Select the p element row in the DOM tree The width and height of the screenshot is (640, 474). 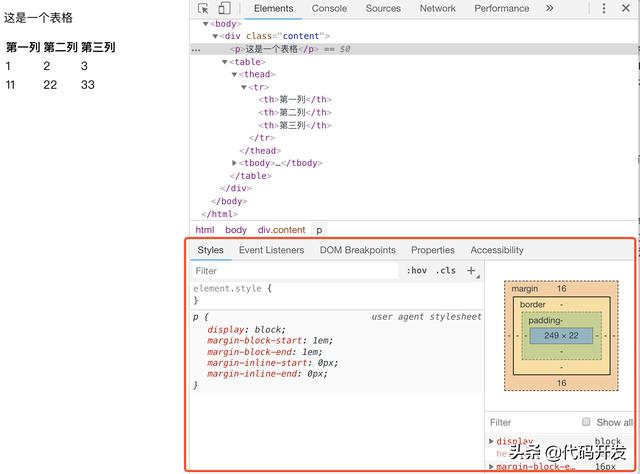(413, 49)
